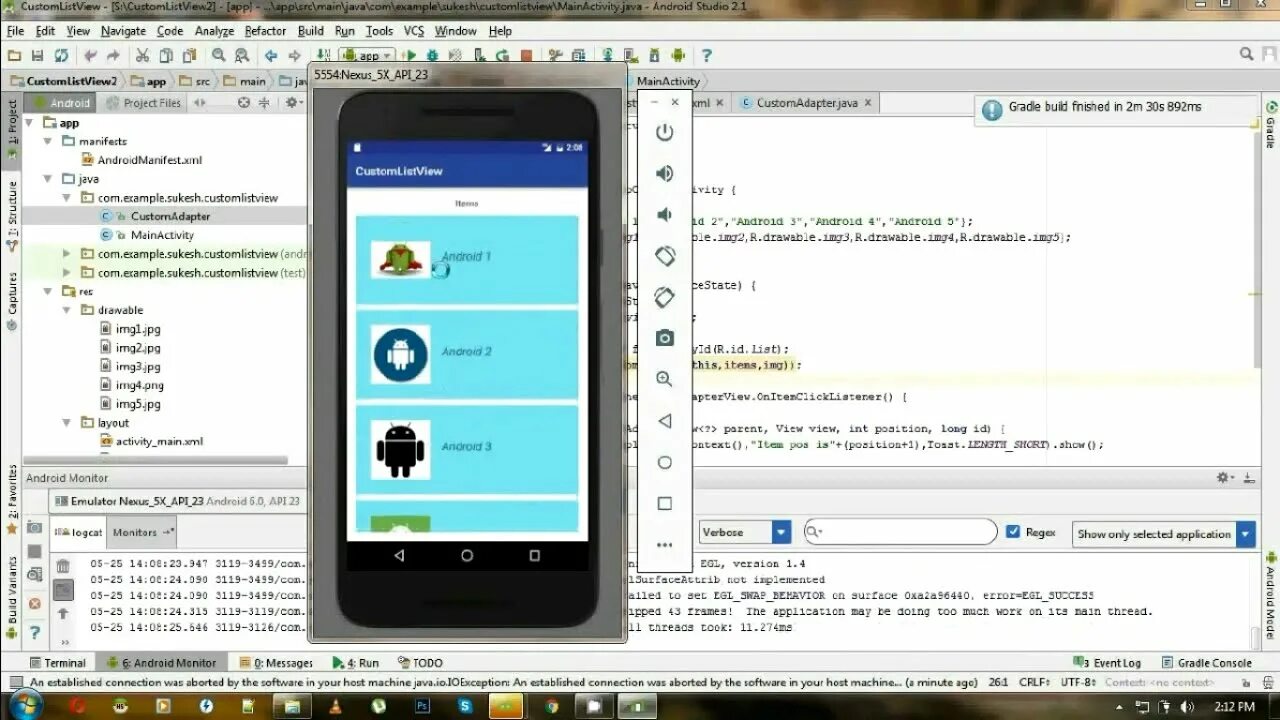Open the Terminal tool tab
The width and height of the screenshot is (1280, 720).
57,662
